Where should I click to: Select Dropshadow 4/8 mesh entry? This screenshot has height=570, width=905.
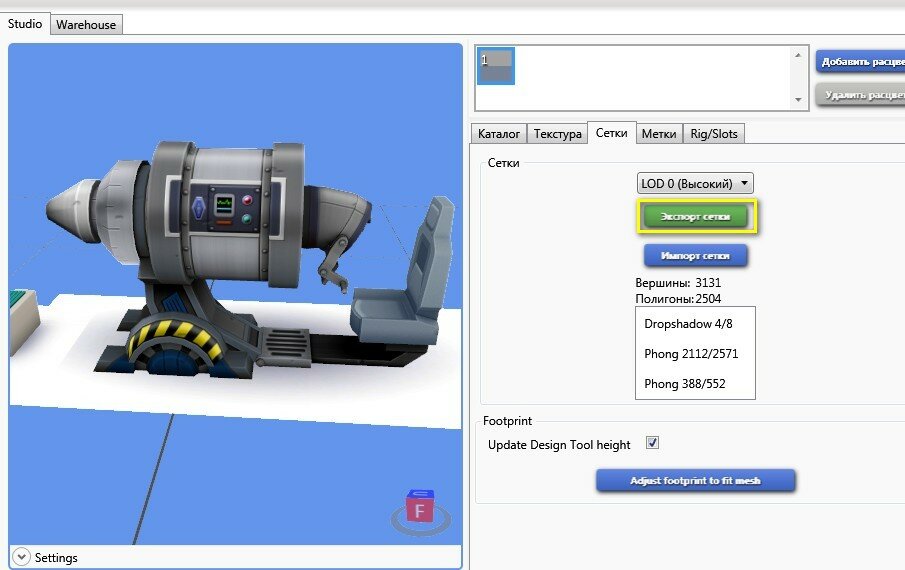tap(689, 324)
